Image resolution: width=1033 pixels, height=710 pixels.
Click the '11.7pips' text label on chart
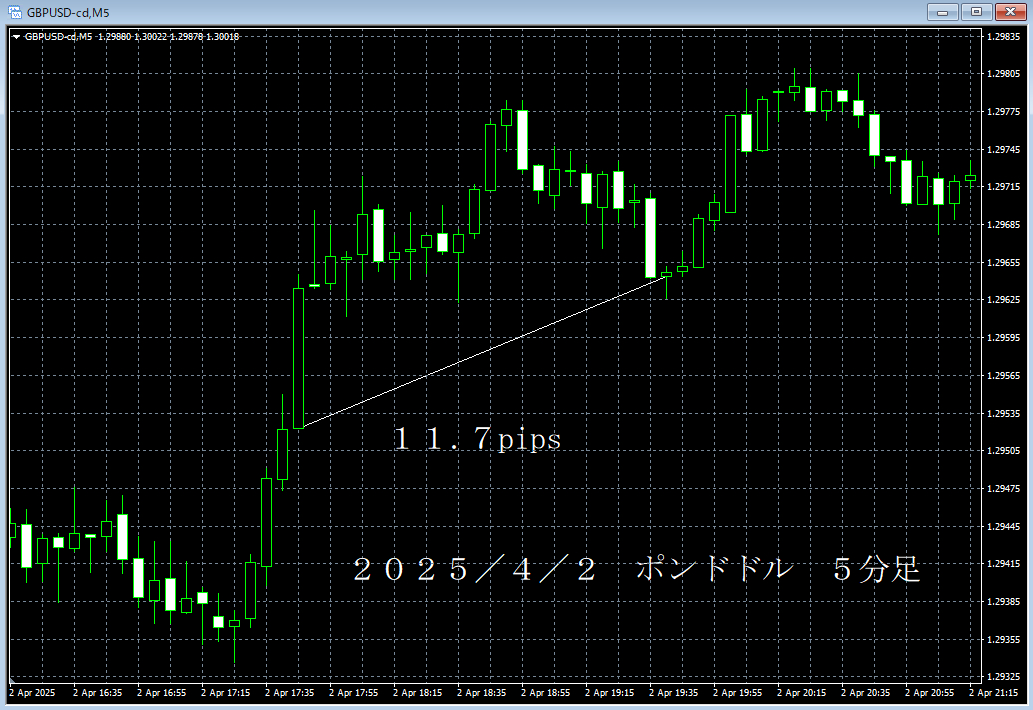click(478, 439)
